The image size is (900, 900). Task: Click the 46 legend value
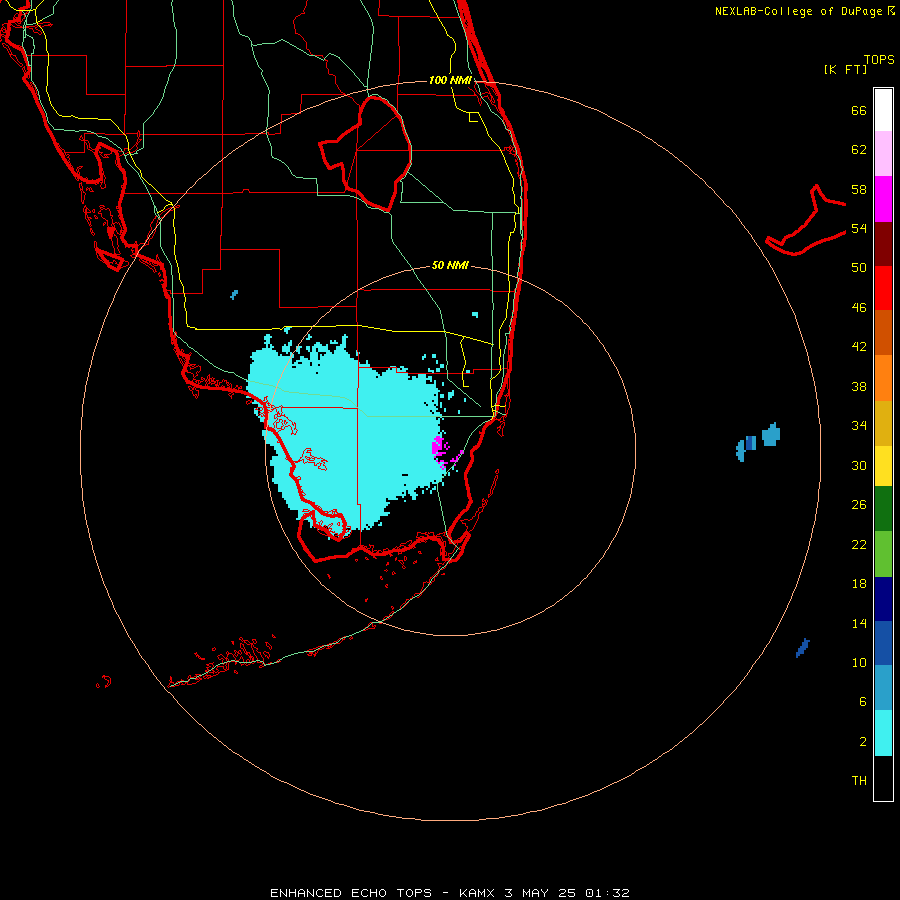pos(859,307)
